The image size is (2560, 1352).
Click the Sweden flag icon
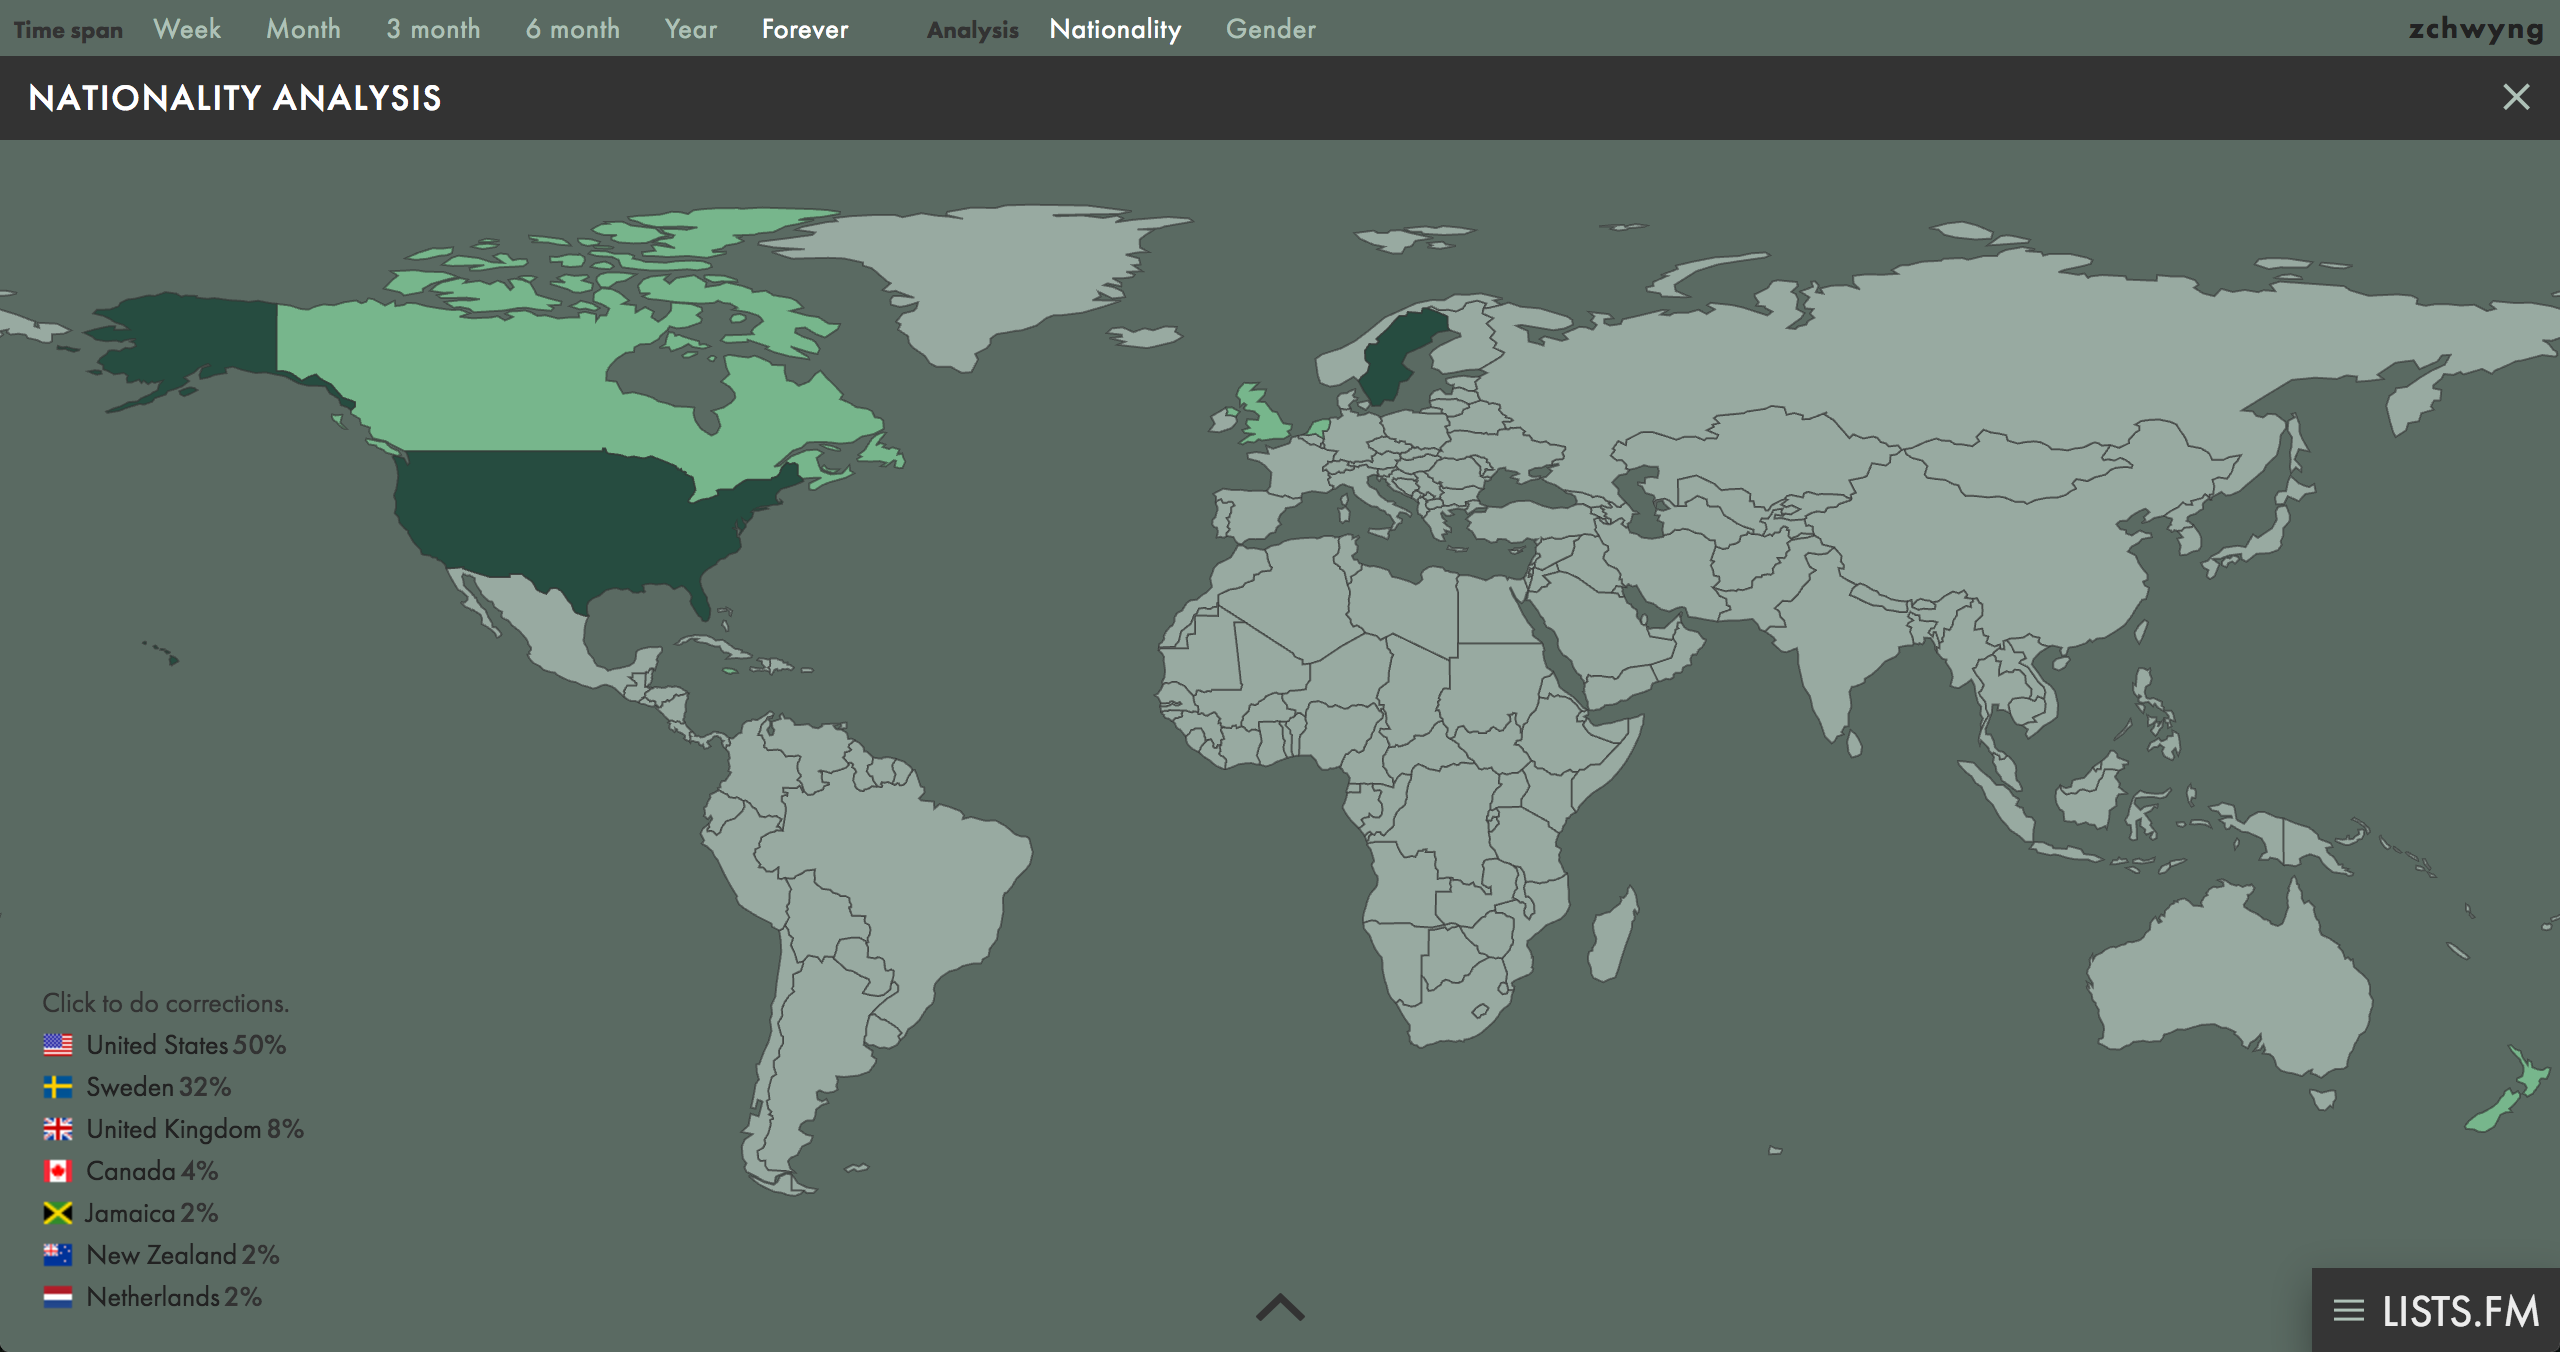coord(58,1087)
